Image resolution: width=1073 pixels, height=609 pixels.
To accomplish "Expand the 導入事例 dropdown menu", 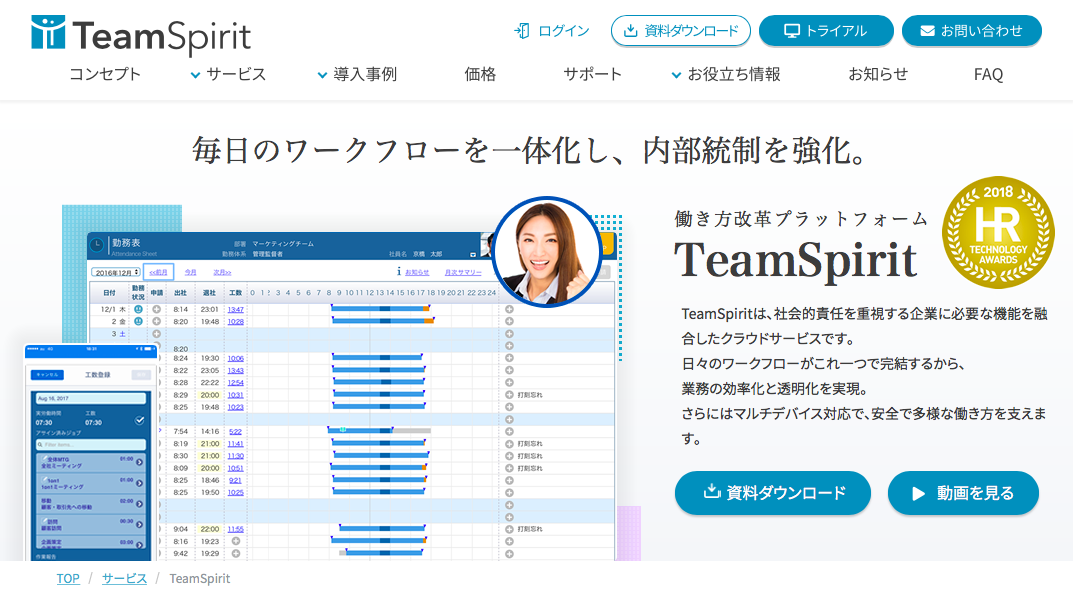I will (357, 74).
